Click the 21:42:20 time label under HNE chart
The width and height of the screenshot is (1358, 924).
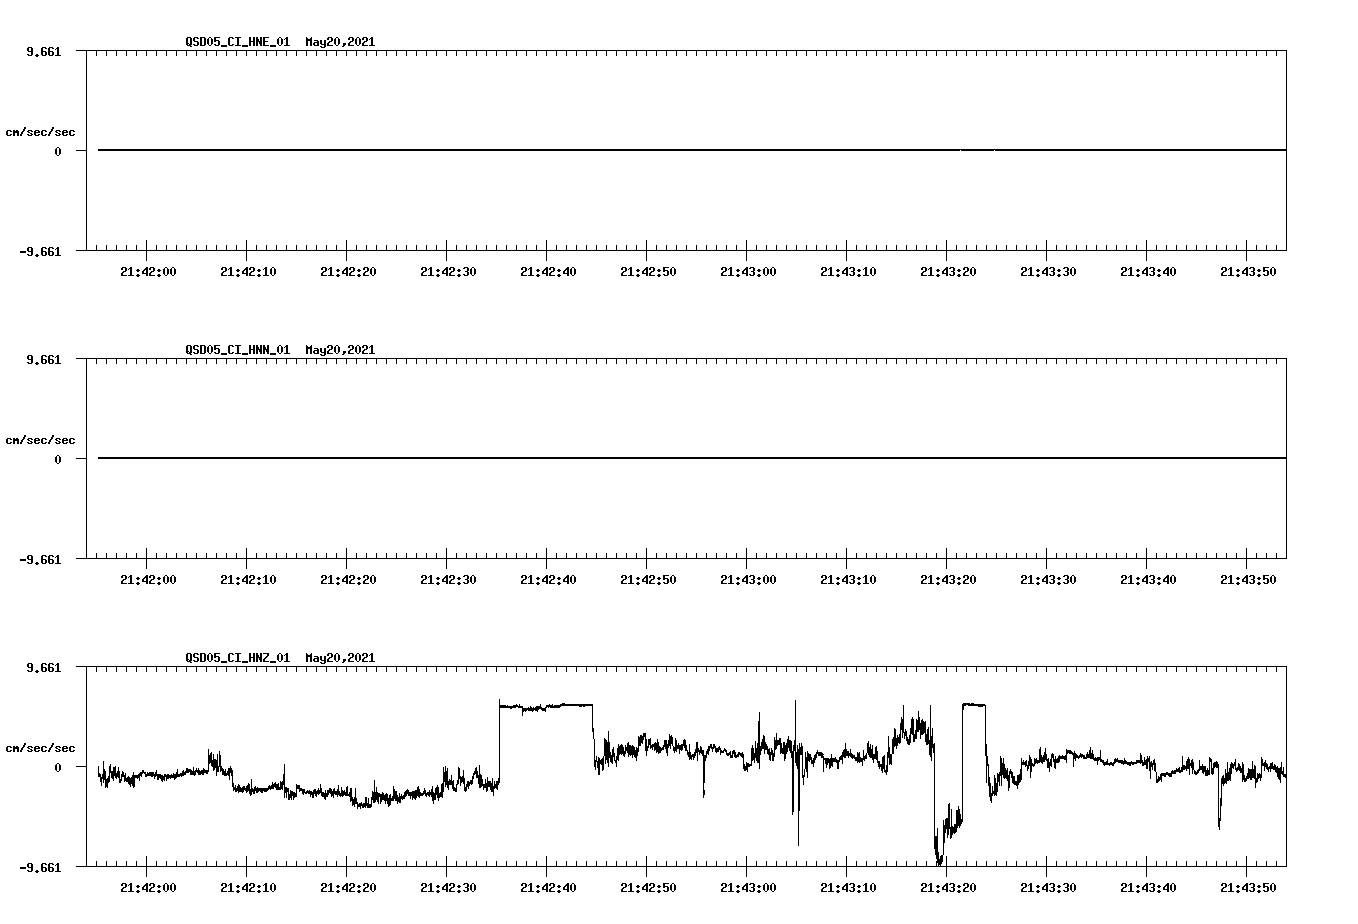[348, 271]
